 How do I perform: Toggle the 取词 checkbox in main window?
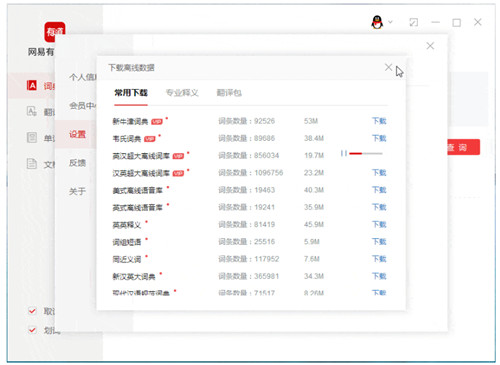click(x=32, y=311)
